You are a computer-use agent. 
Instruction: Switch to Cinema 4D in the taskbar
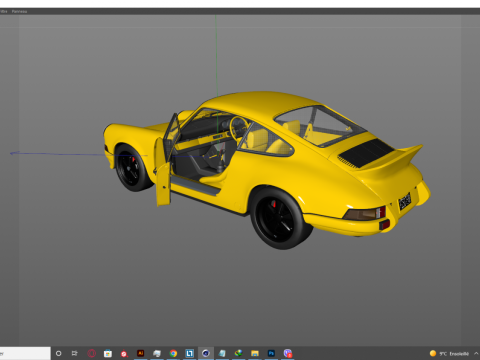[x=206, y=353]
